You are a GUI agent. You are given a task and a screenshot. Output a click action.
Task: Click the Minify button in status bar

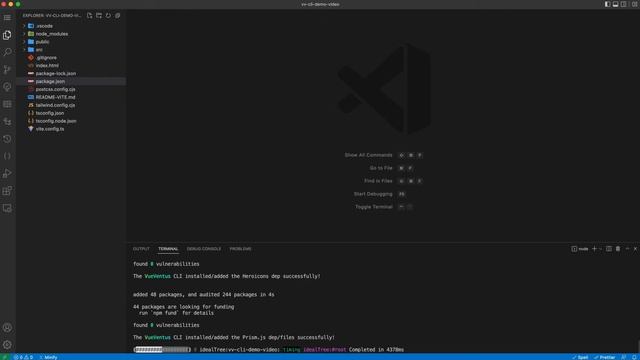(48, 357)
